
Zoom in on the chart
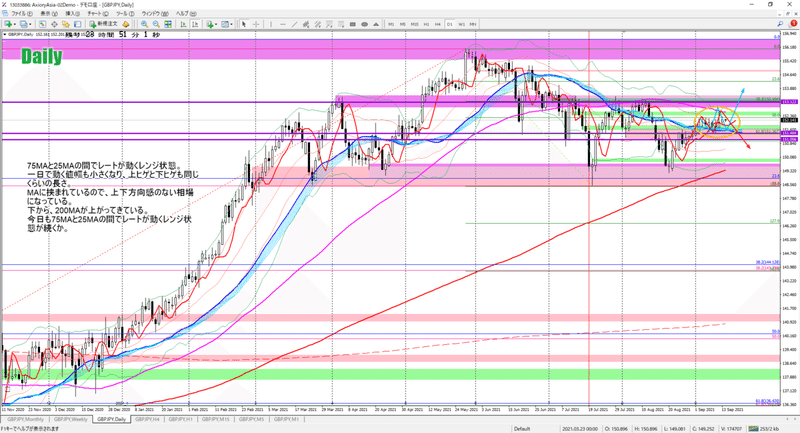144,24
